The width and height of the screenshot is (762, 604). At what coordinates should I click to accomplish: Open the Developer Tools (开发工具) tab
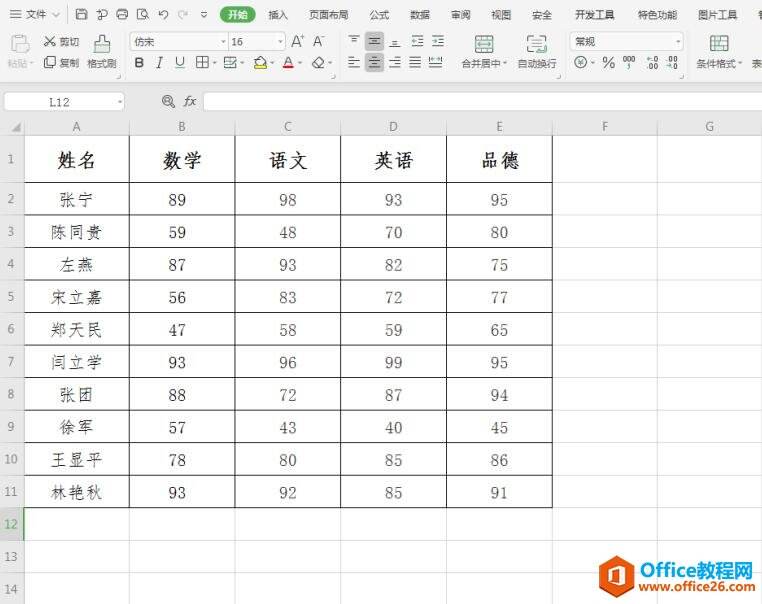594,15
